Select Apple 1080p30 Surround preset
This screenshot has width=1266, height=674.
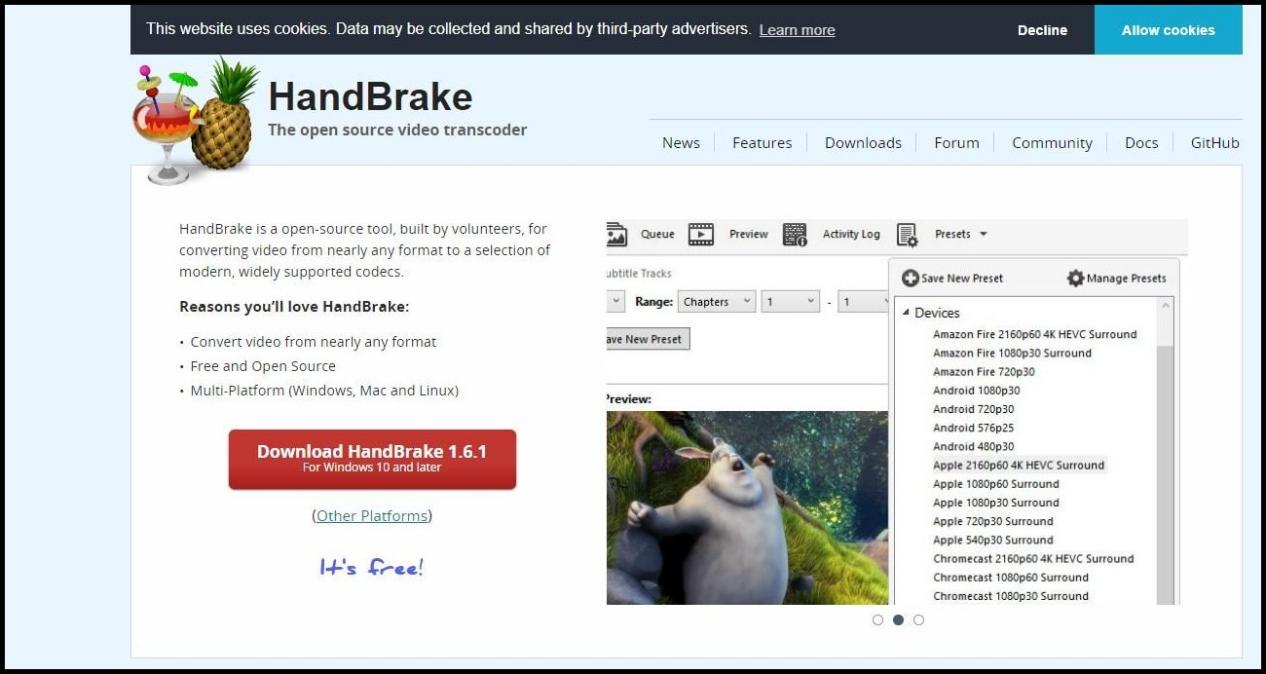click(996, 503)
